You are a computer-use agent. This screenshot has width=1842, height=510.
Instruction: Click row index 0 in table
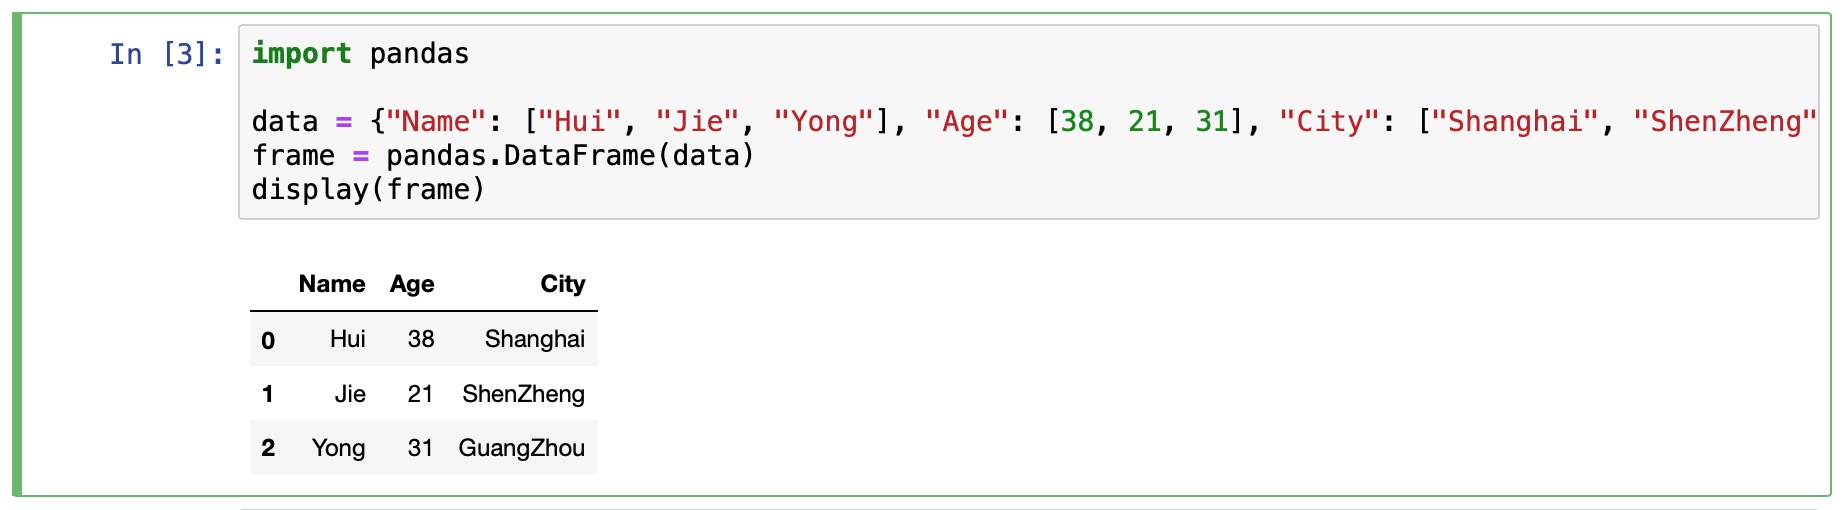[x=268, y=340]
